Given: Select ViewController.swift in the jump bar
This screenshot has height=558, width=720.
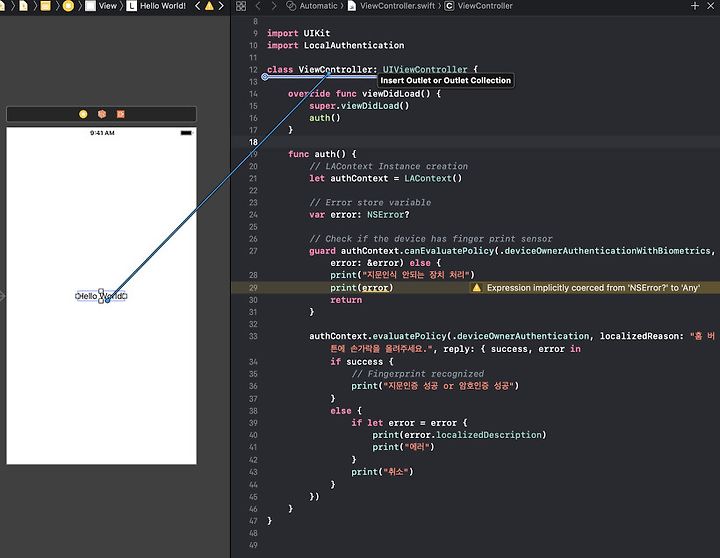Looking at the screenshot, I should point(391,6).
